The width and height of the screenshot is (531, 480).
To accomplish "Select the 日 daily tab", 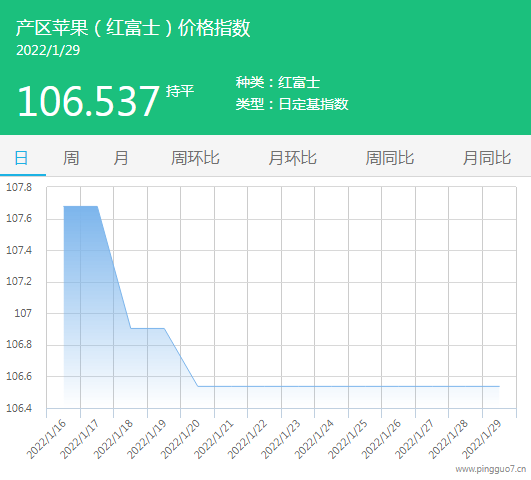I will pyautogui.click(x=21, y=158).
